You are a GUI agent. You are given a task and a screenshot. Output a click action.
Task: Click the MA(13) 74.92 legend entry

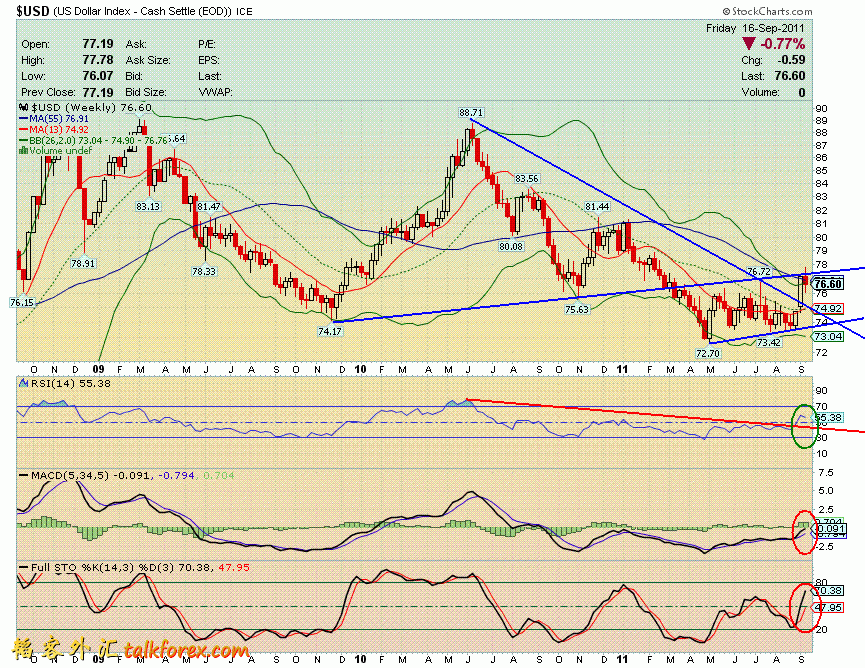coord(54,129)
